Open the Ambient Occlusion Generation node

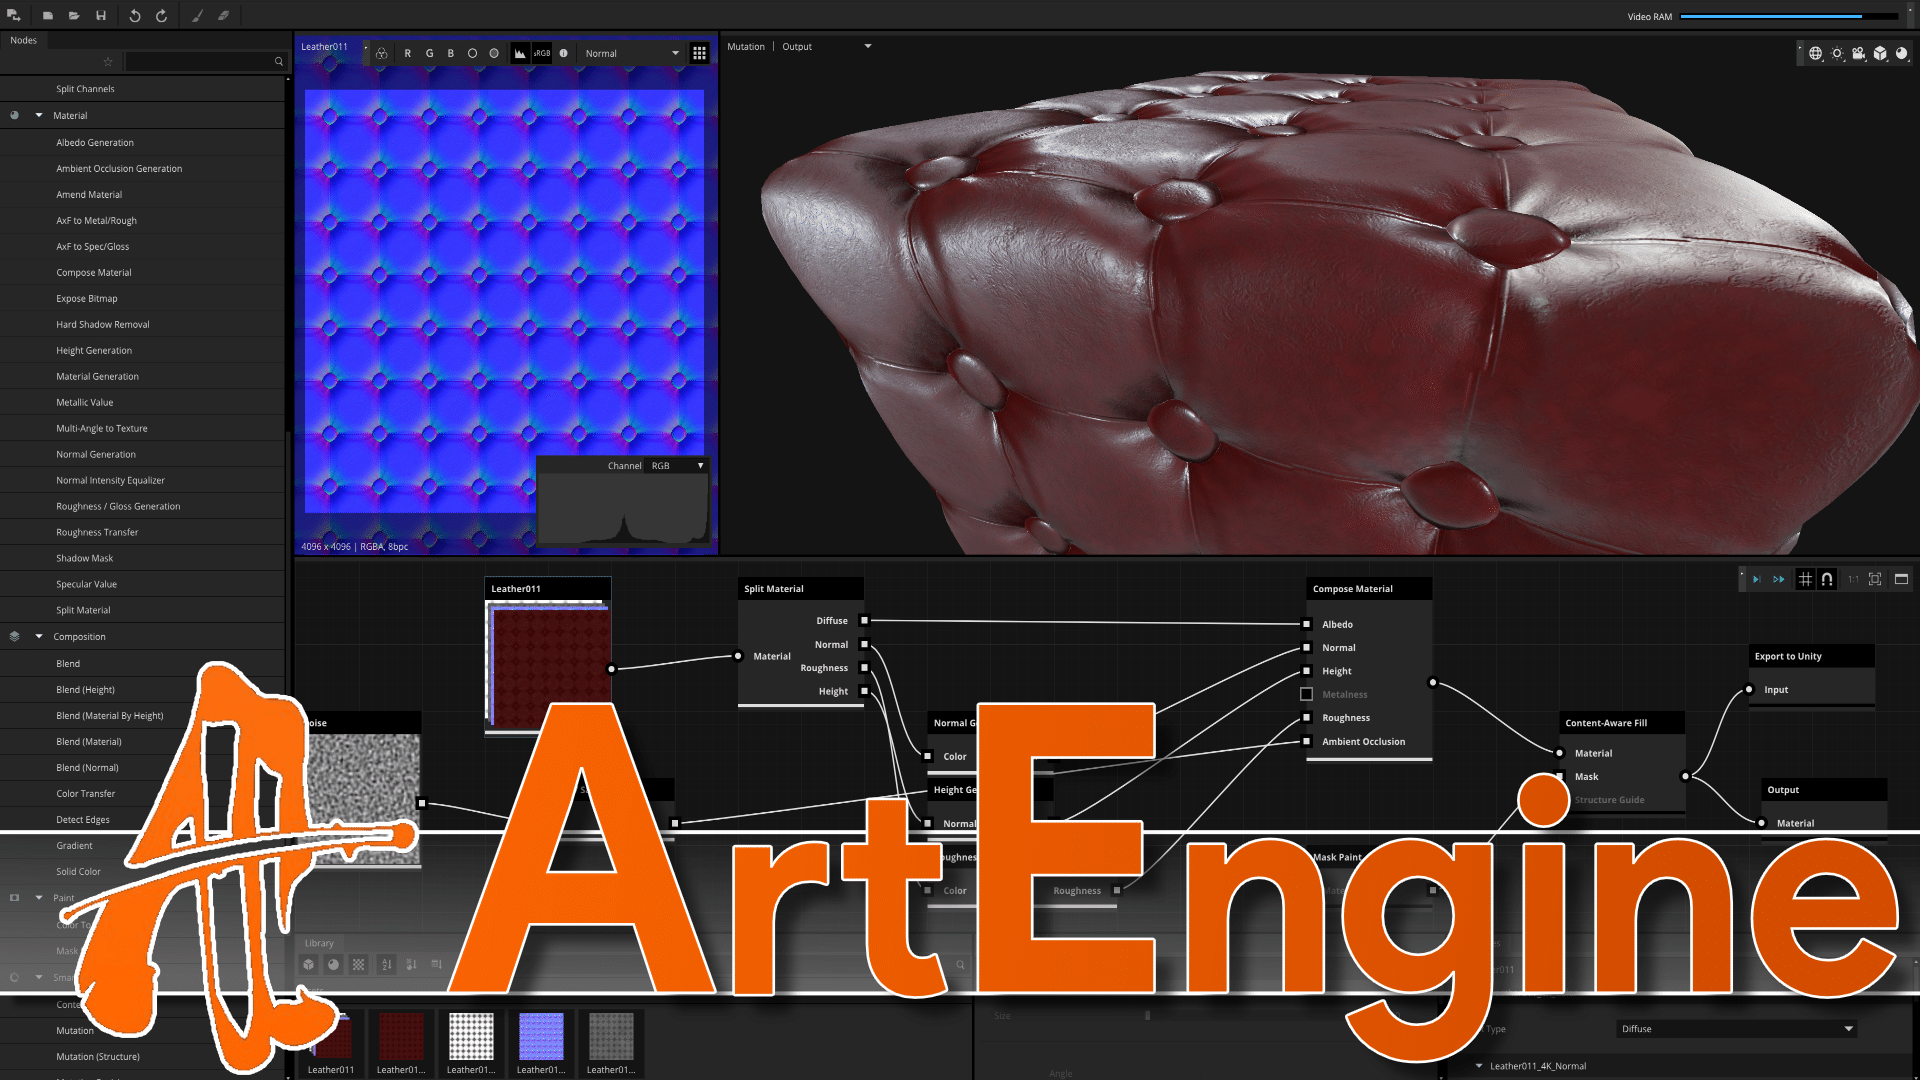coord(119,167)
